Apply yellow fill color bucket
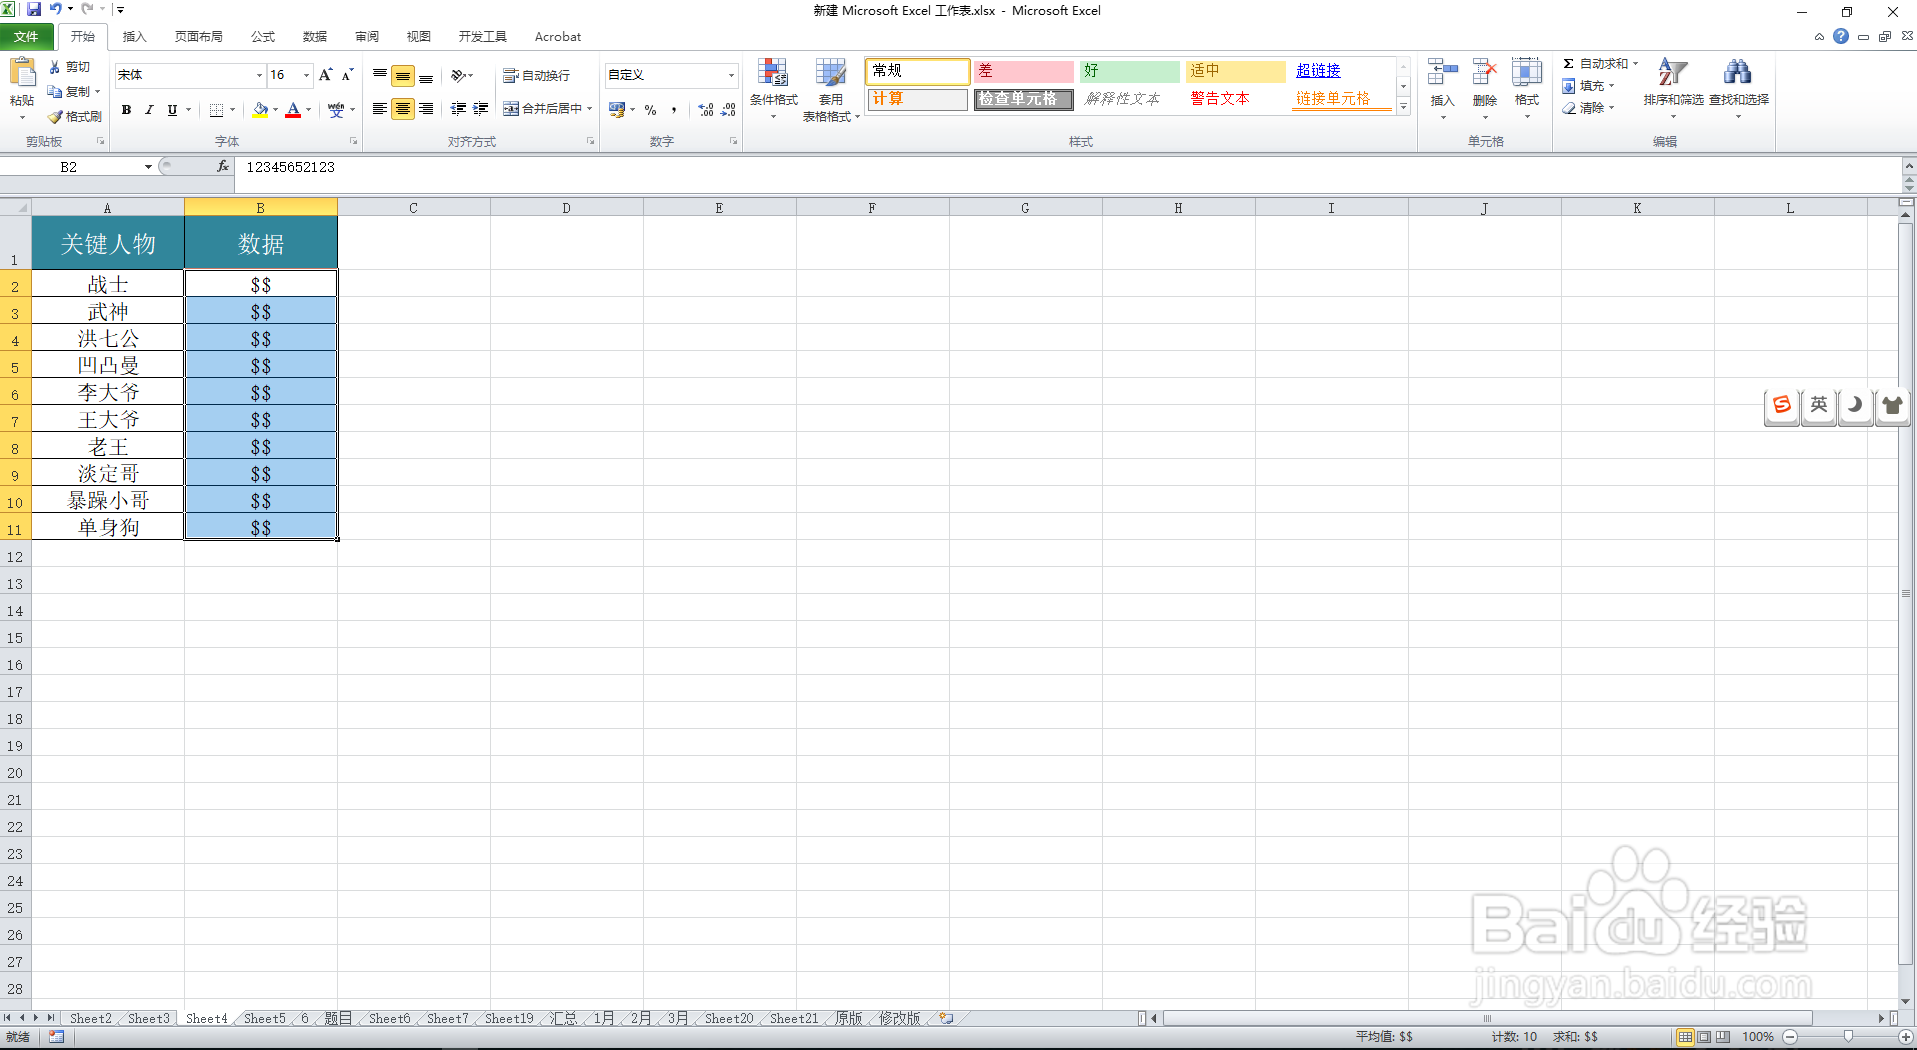The height and width of the screenshot is (1050, 1917). (260, 110)
